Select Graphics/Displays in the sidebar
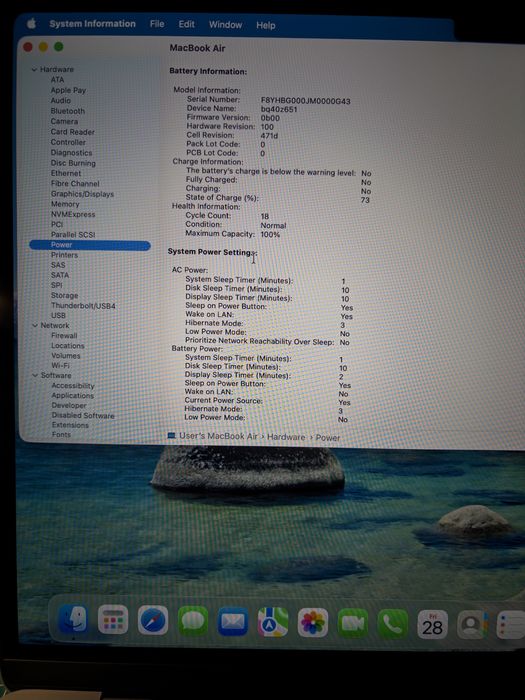 point(82,194)
